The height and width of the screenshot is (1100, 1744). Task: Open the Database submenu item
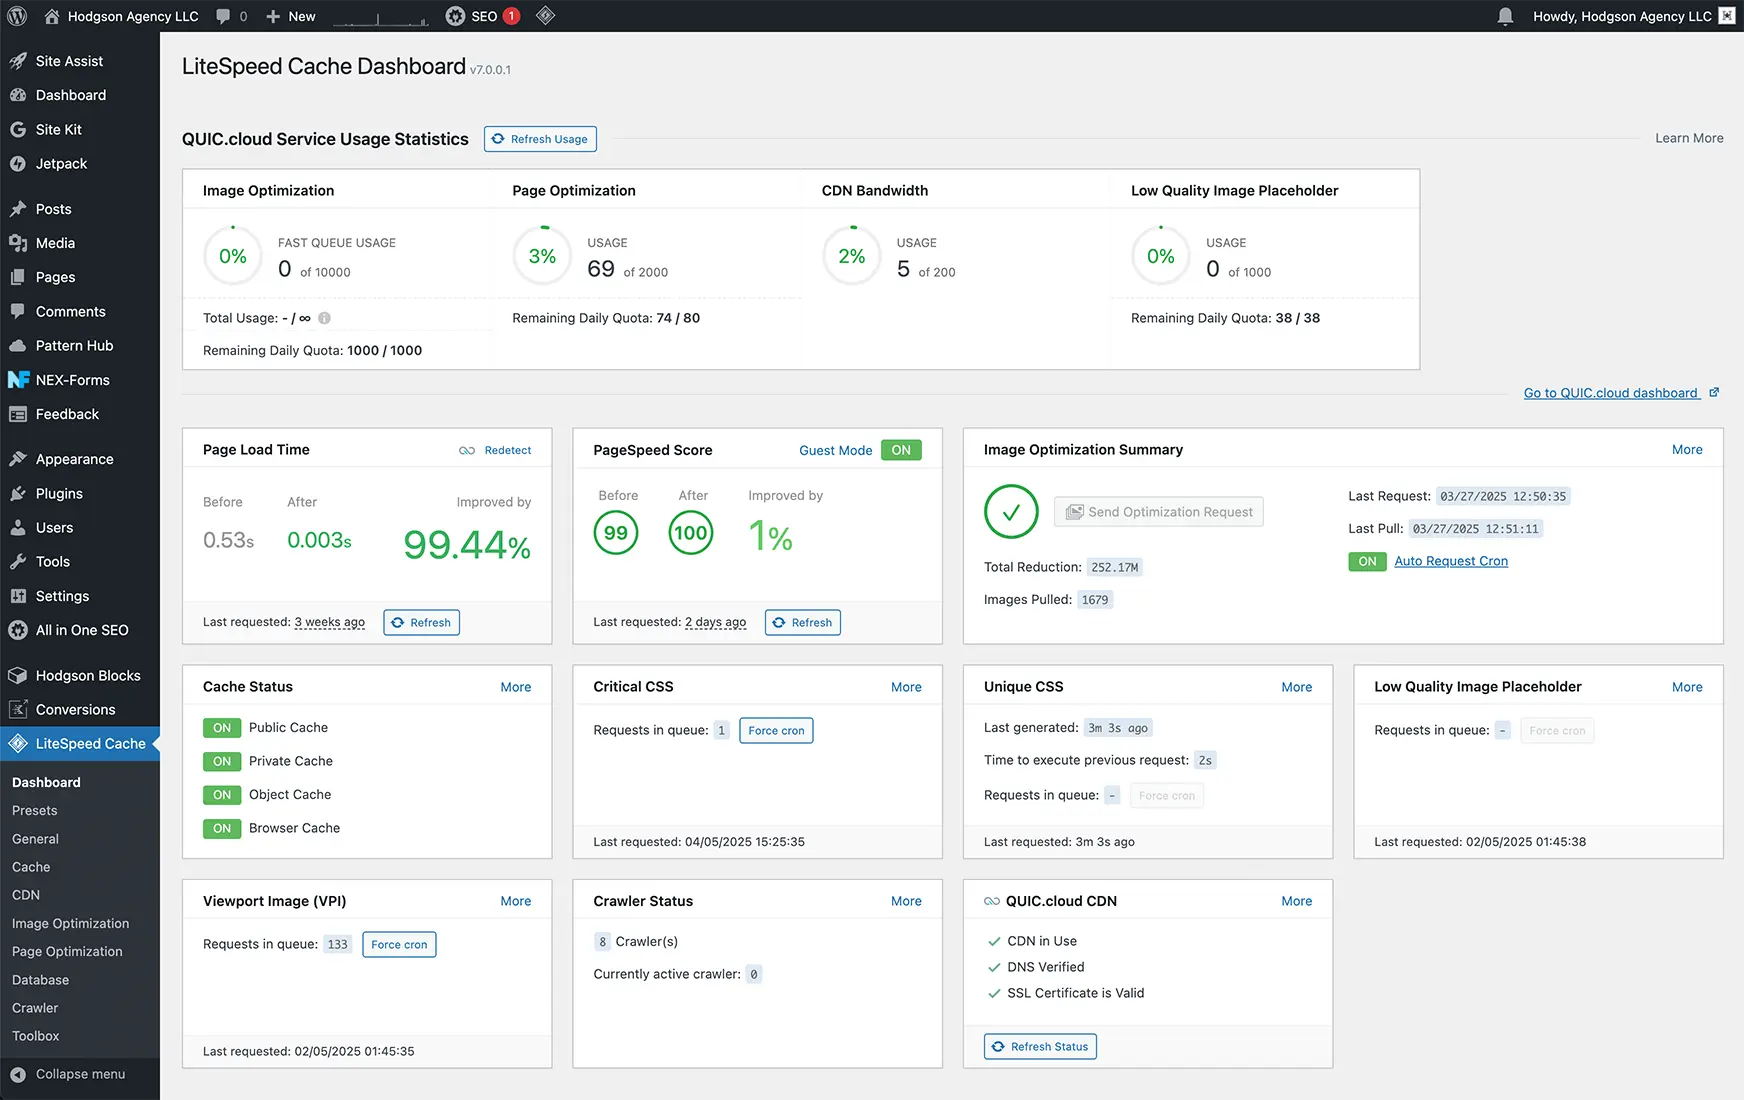41,980
